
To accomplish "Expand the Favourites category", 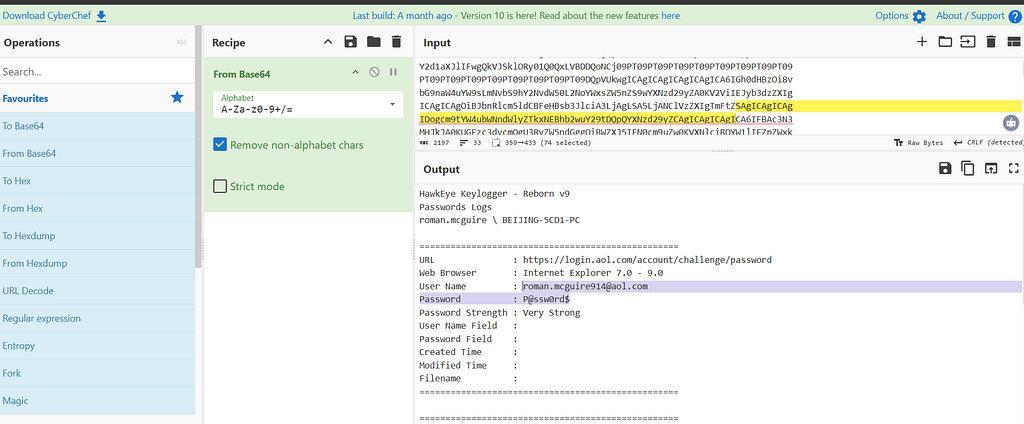I will point(98,98).
